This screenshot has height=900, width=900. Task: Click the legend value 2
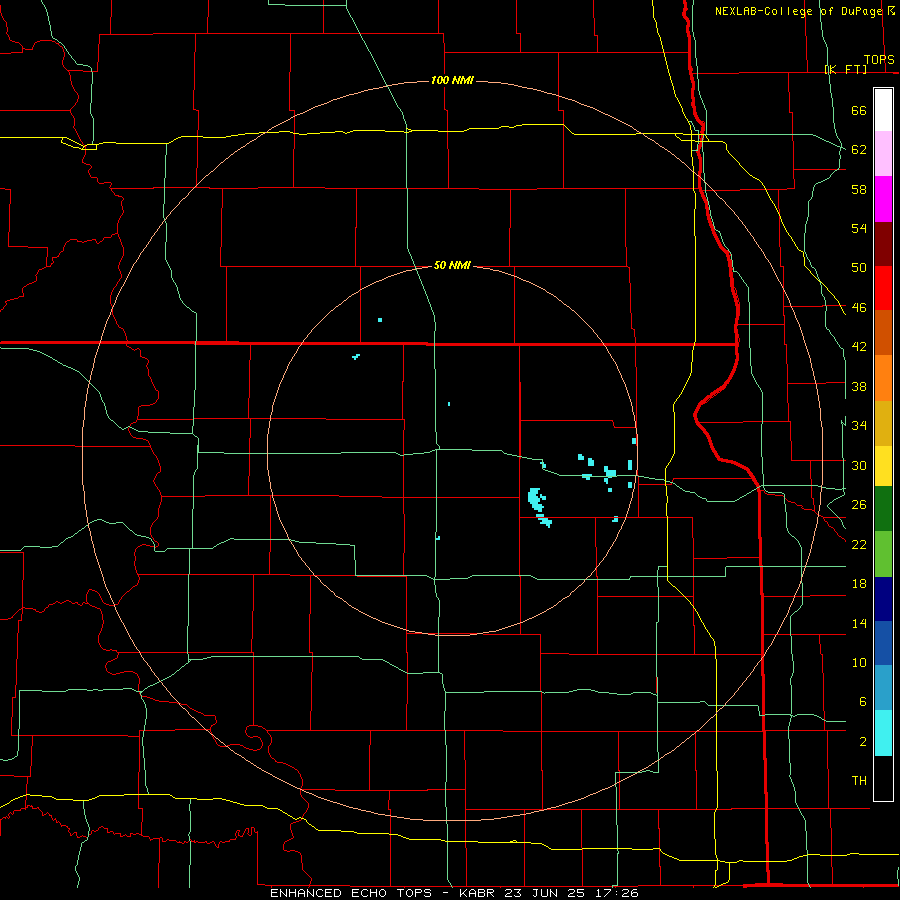[862, 742]
